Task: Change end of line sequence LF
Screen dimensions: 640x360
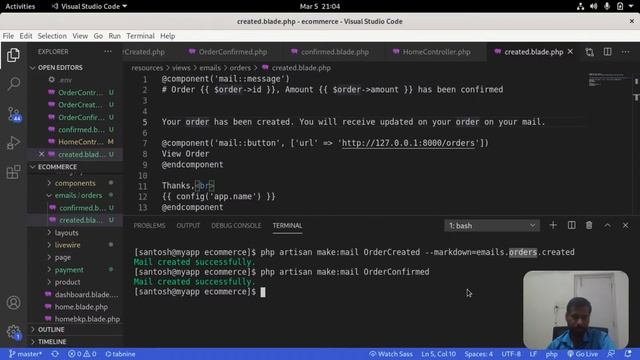Action: tap(533, 354)
